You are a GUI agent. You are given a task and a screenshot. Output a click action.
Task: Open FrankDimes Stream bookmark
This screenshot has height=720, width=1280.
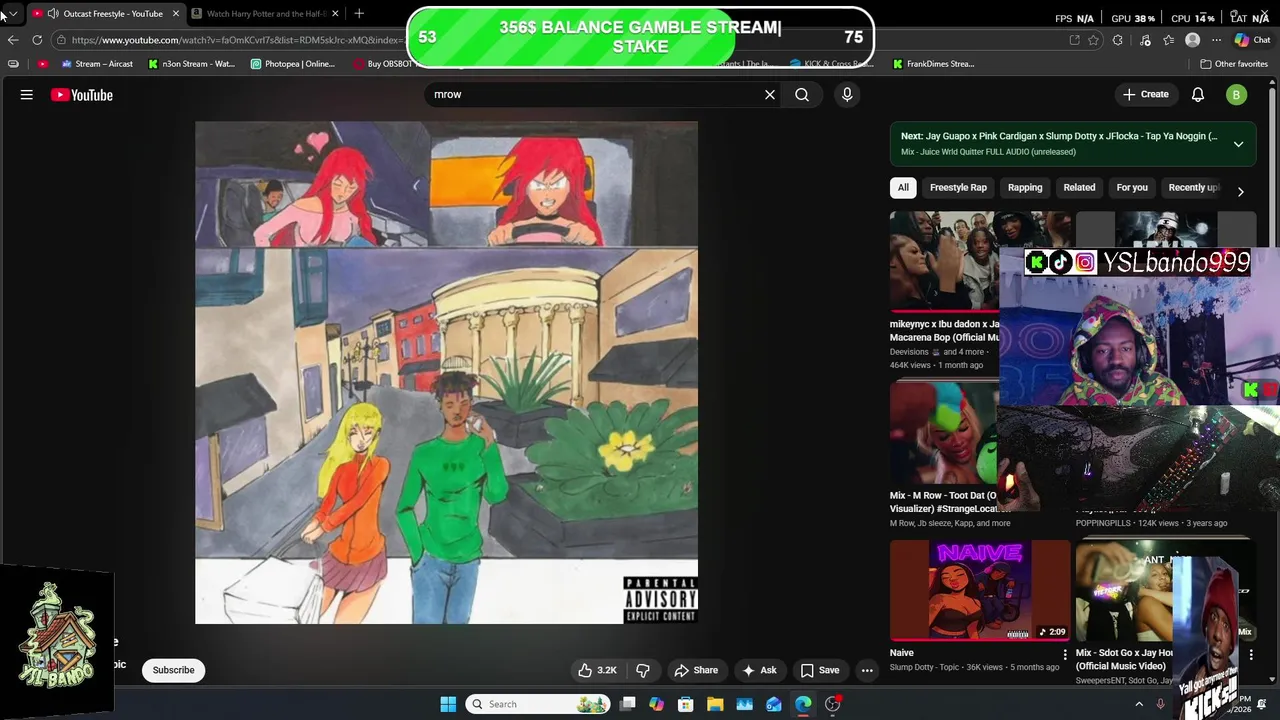(x=934, y=64)
